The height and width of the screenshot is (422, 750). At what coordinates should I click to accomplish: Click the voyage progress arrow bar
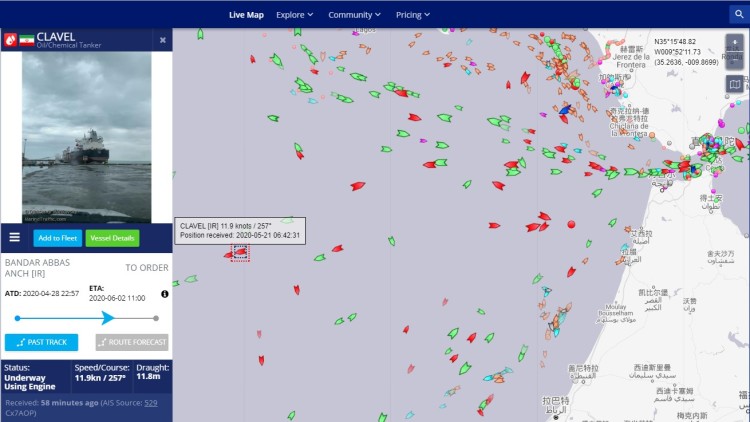[x=86, y=318]
